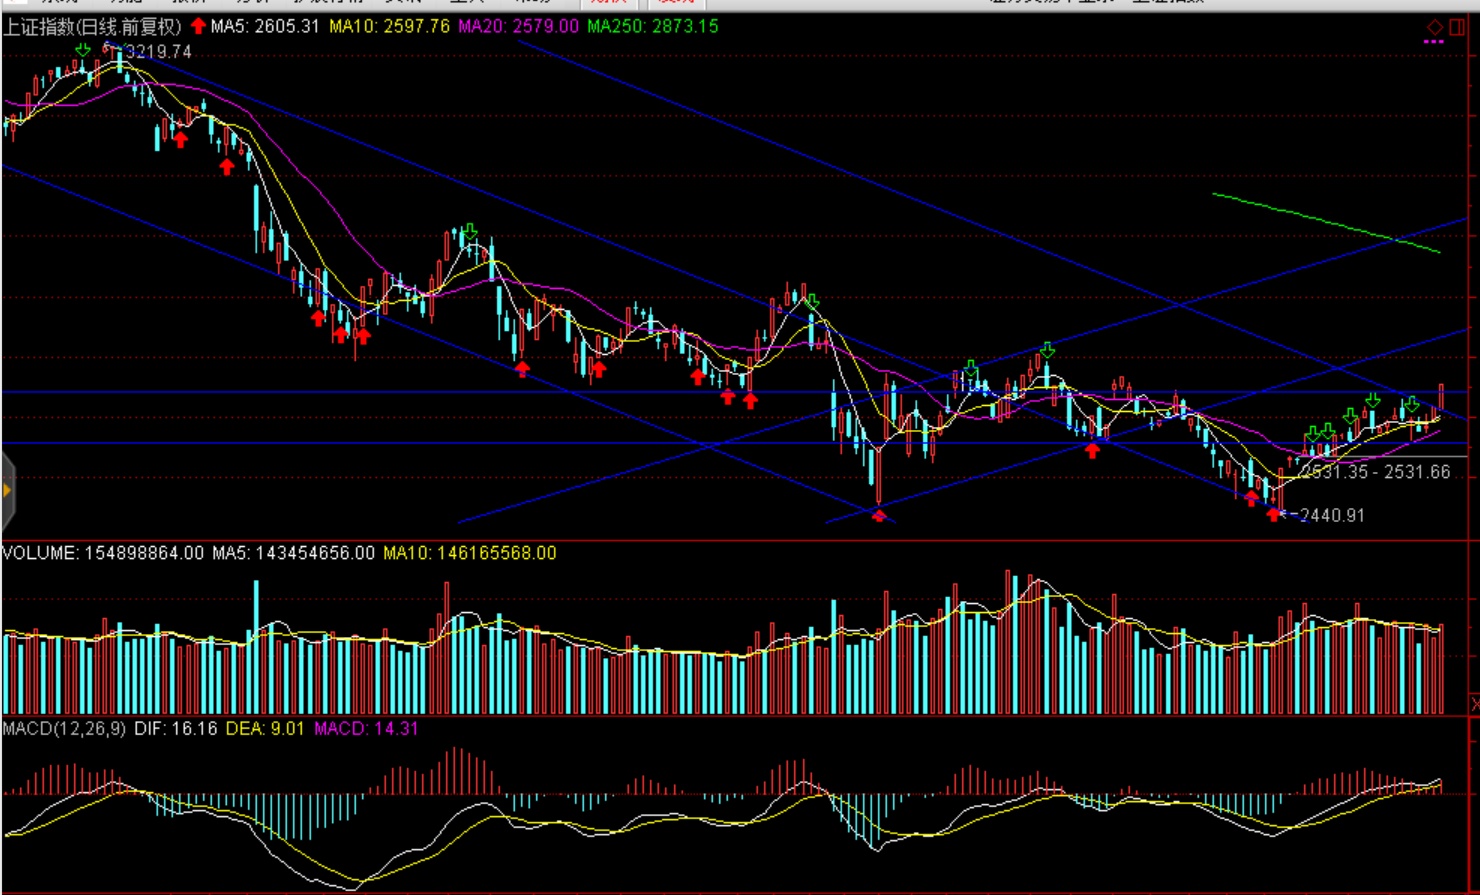The width and height of the screenshot is (1480, 895).
Task: Open the MACD(12,26,9) indicator parameters
Action: click(64, 729)
